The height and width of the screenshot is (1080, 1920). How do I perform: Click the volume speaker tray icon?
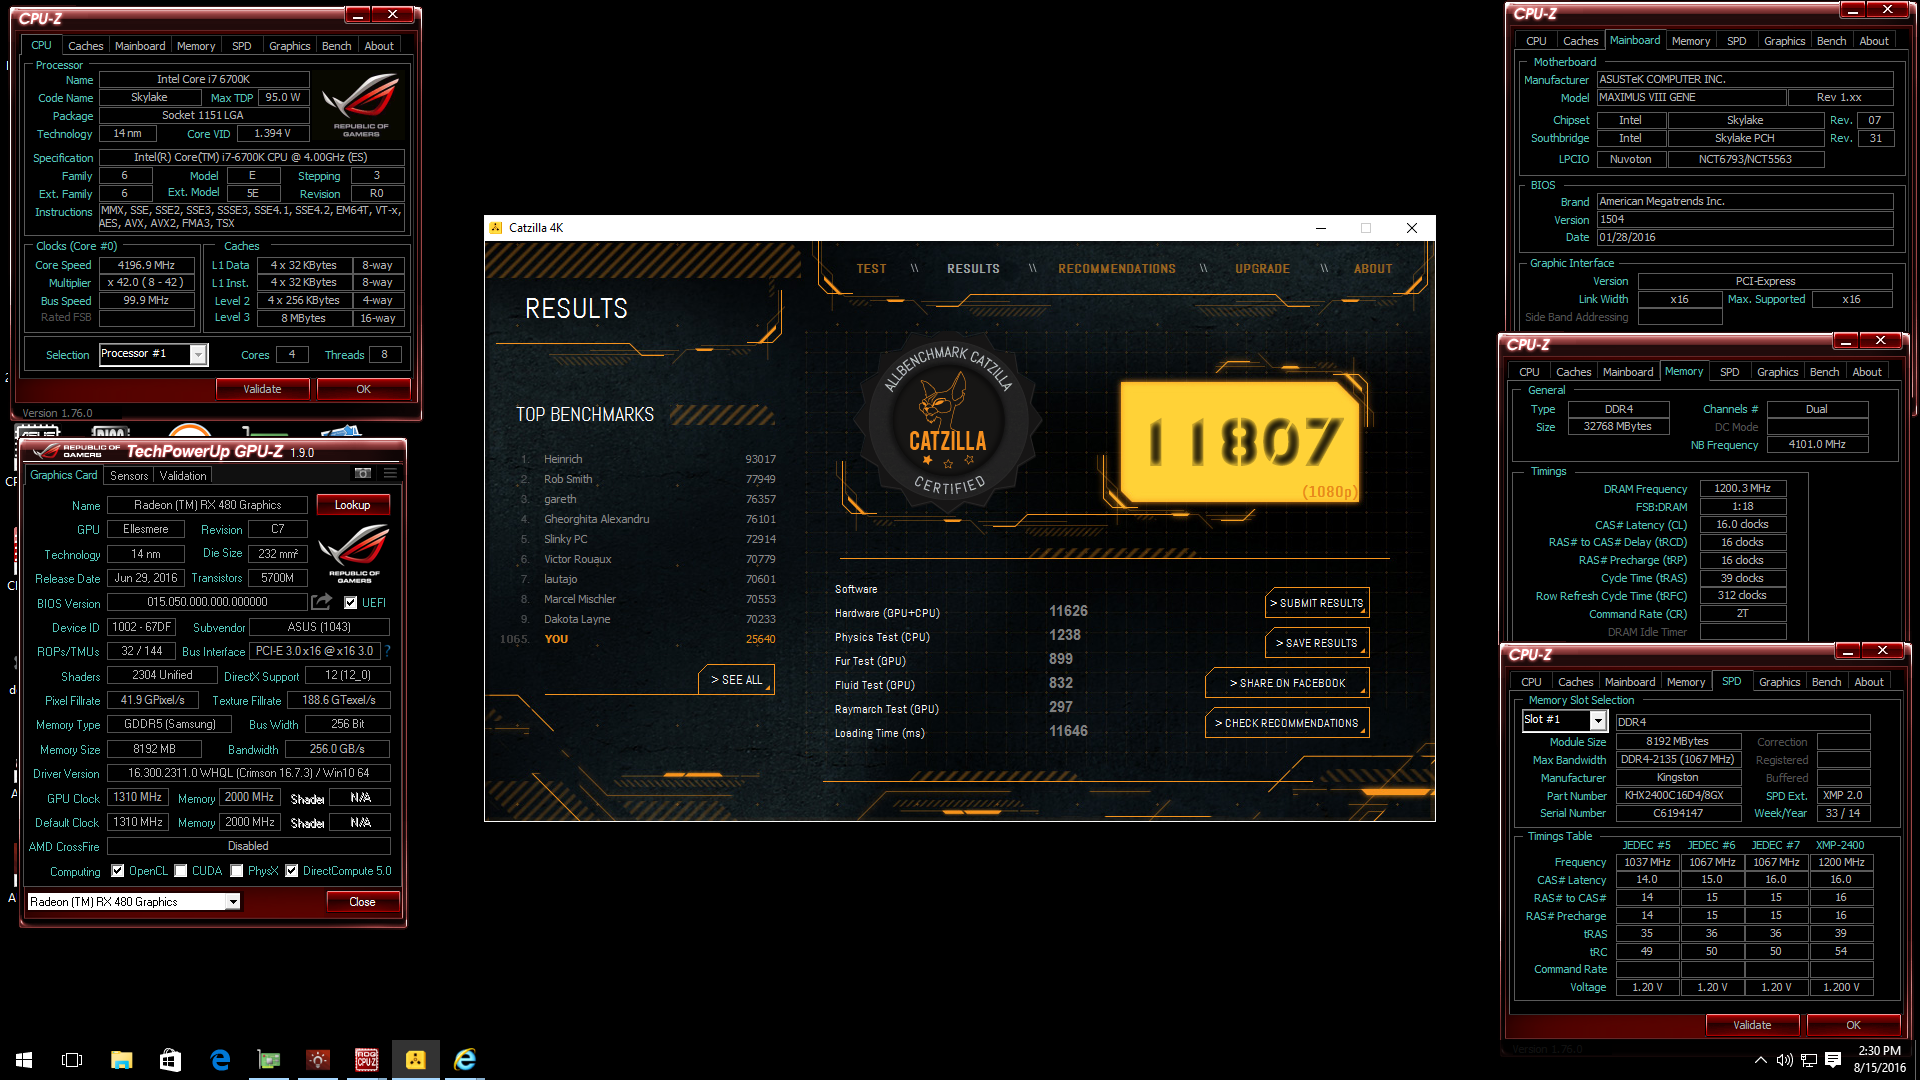[x=1784, y=1059]
